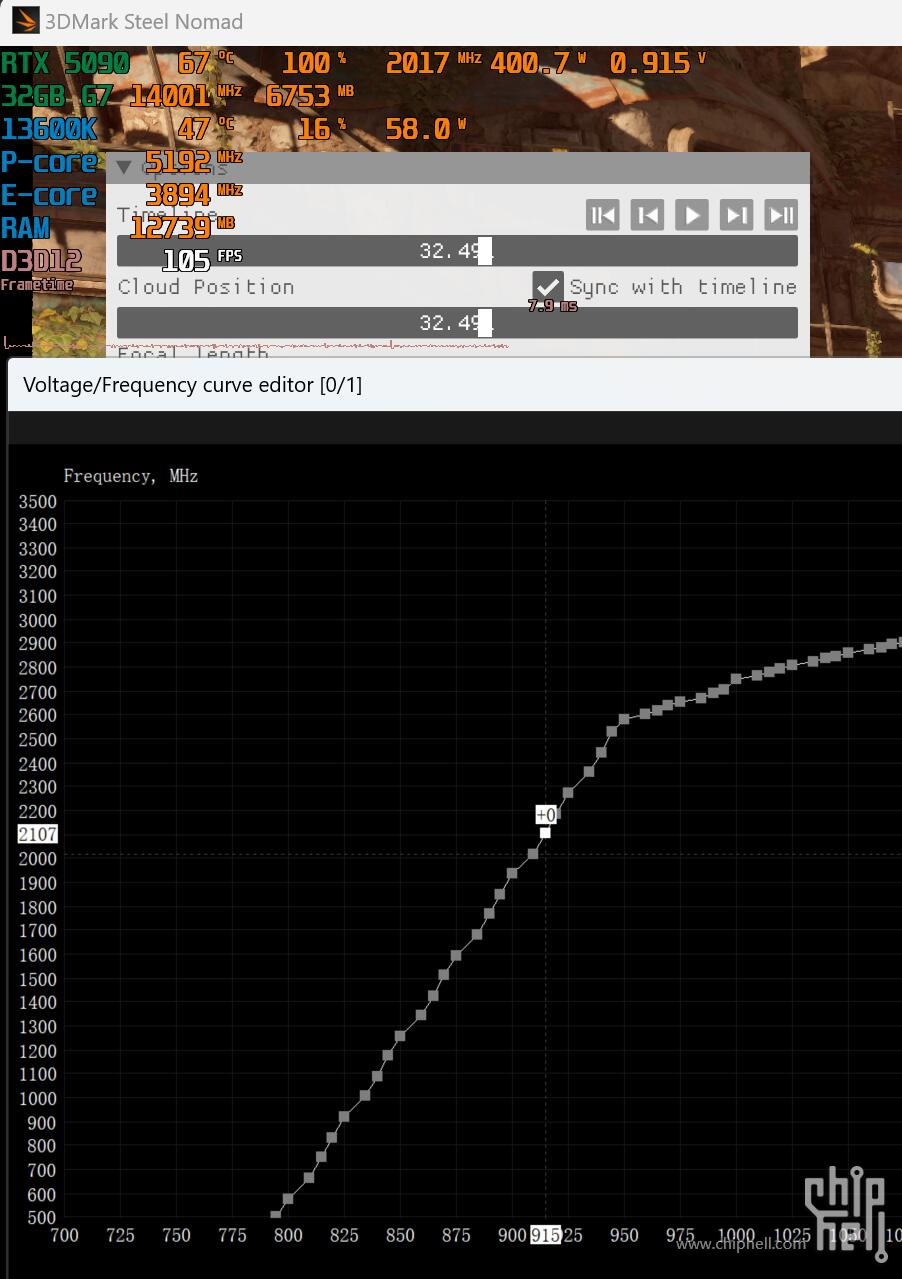Jump to timeline start button

point(603,215)
